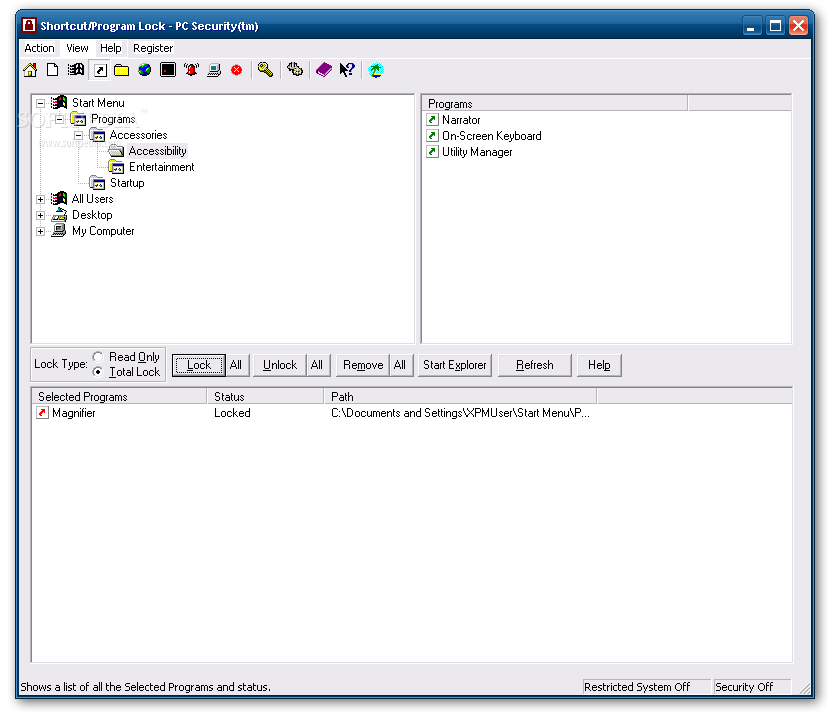
Task: Click the Status column header
Action: coord(265,396)
